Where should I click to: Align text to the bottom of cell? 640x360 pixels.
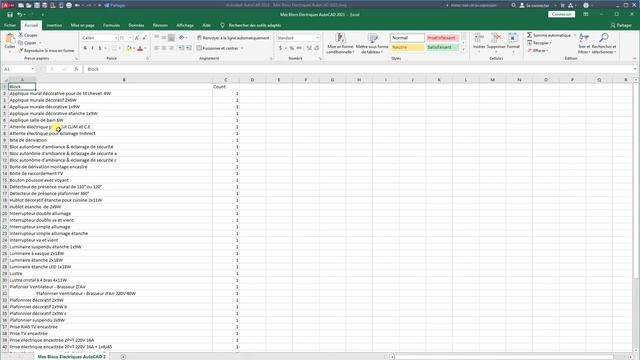click(x=171, y=38)
